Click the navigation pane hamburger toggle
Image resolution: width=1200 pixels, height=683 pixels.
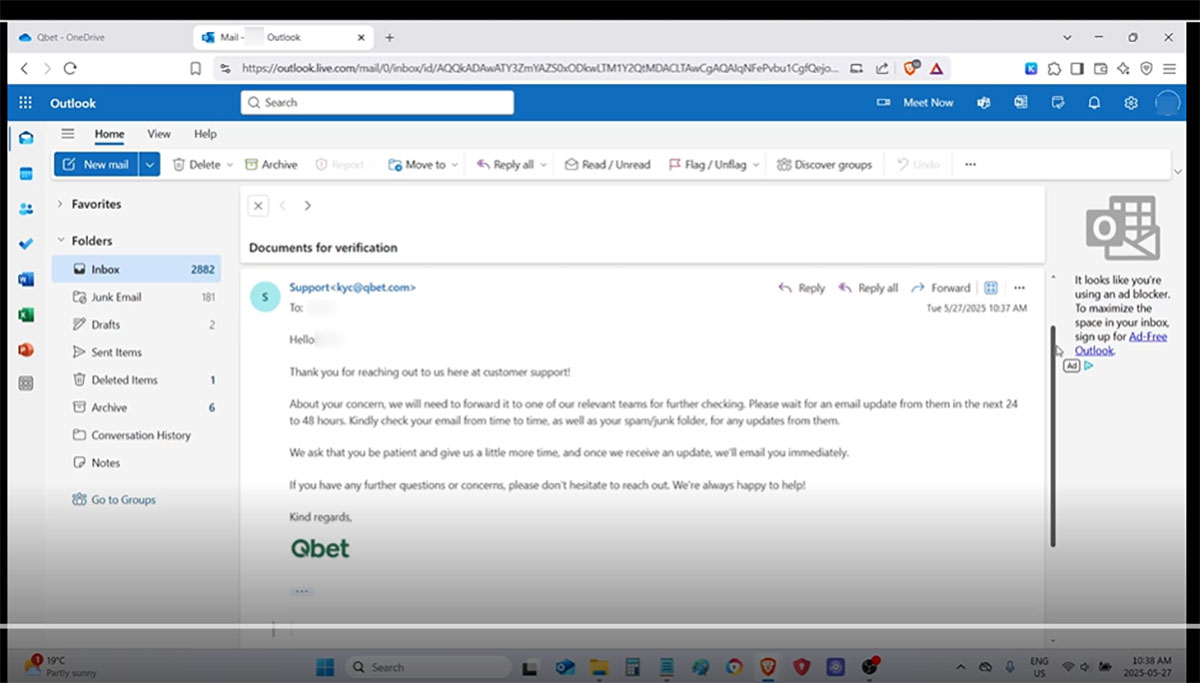pyautogui.click(x=68, y=134)
